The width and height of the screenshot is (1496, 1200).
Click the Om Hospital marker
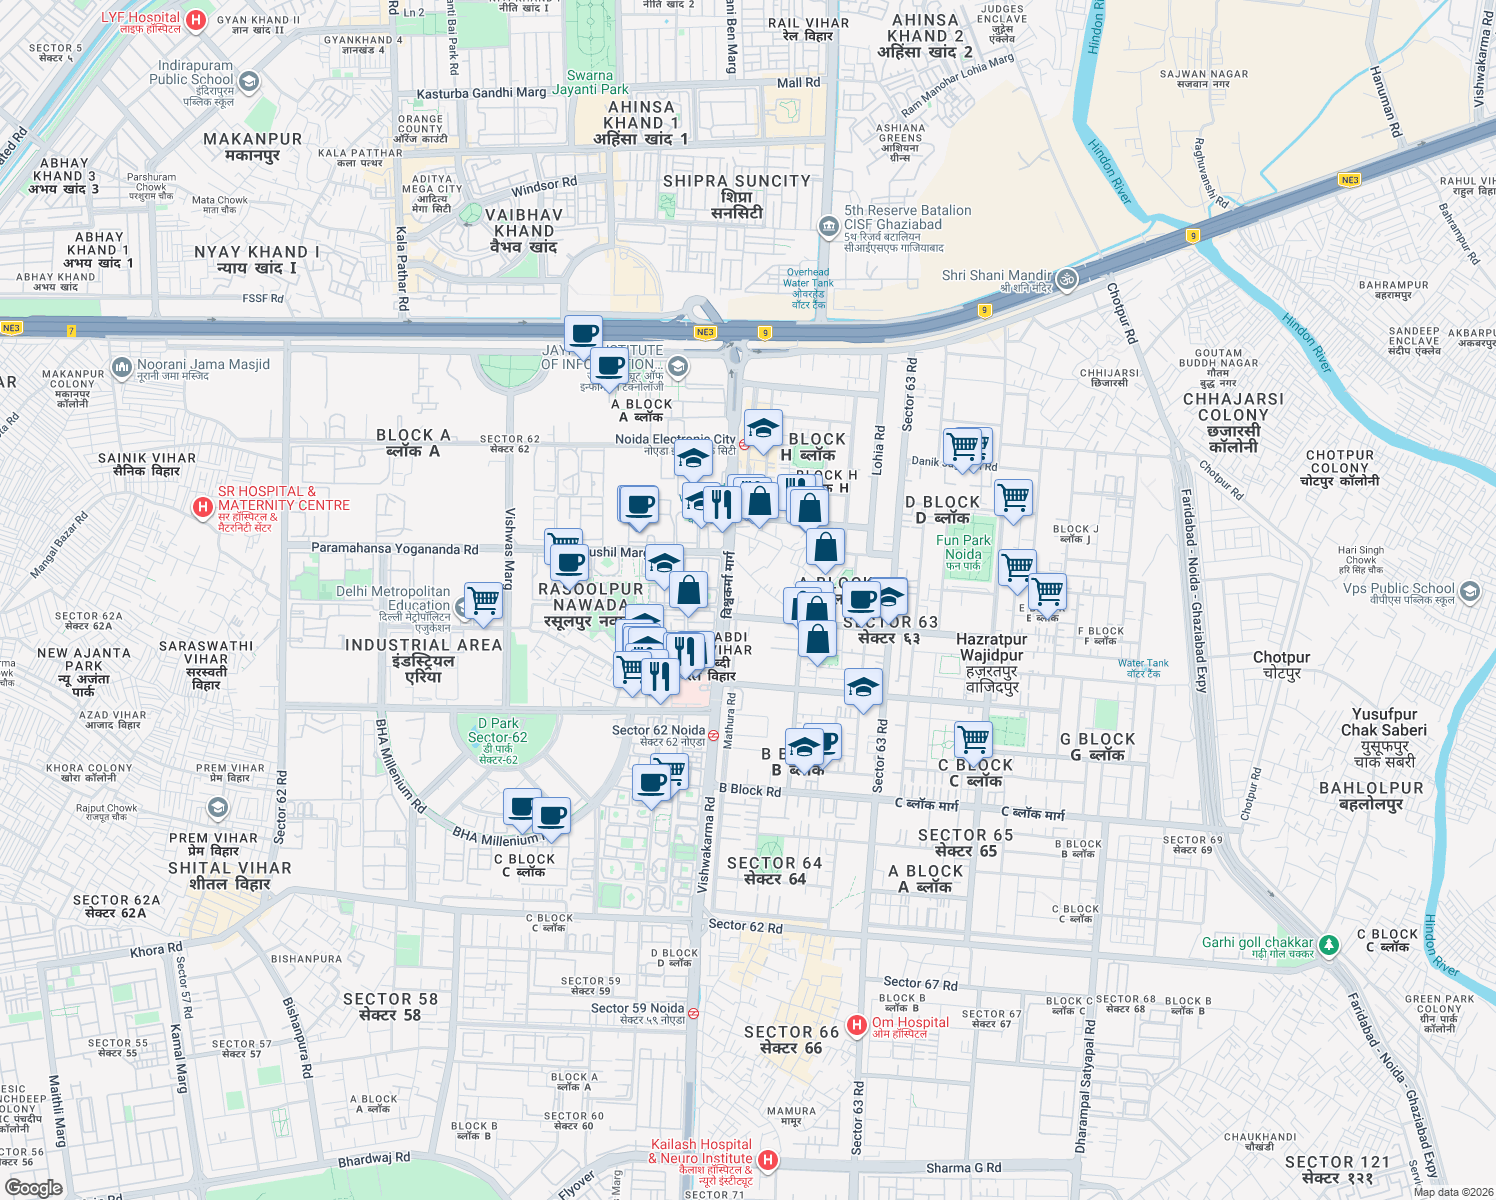tap(857, 1022)
